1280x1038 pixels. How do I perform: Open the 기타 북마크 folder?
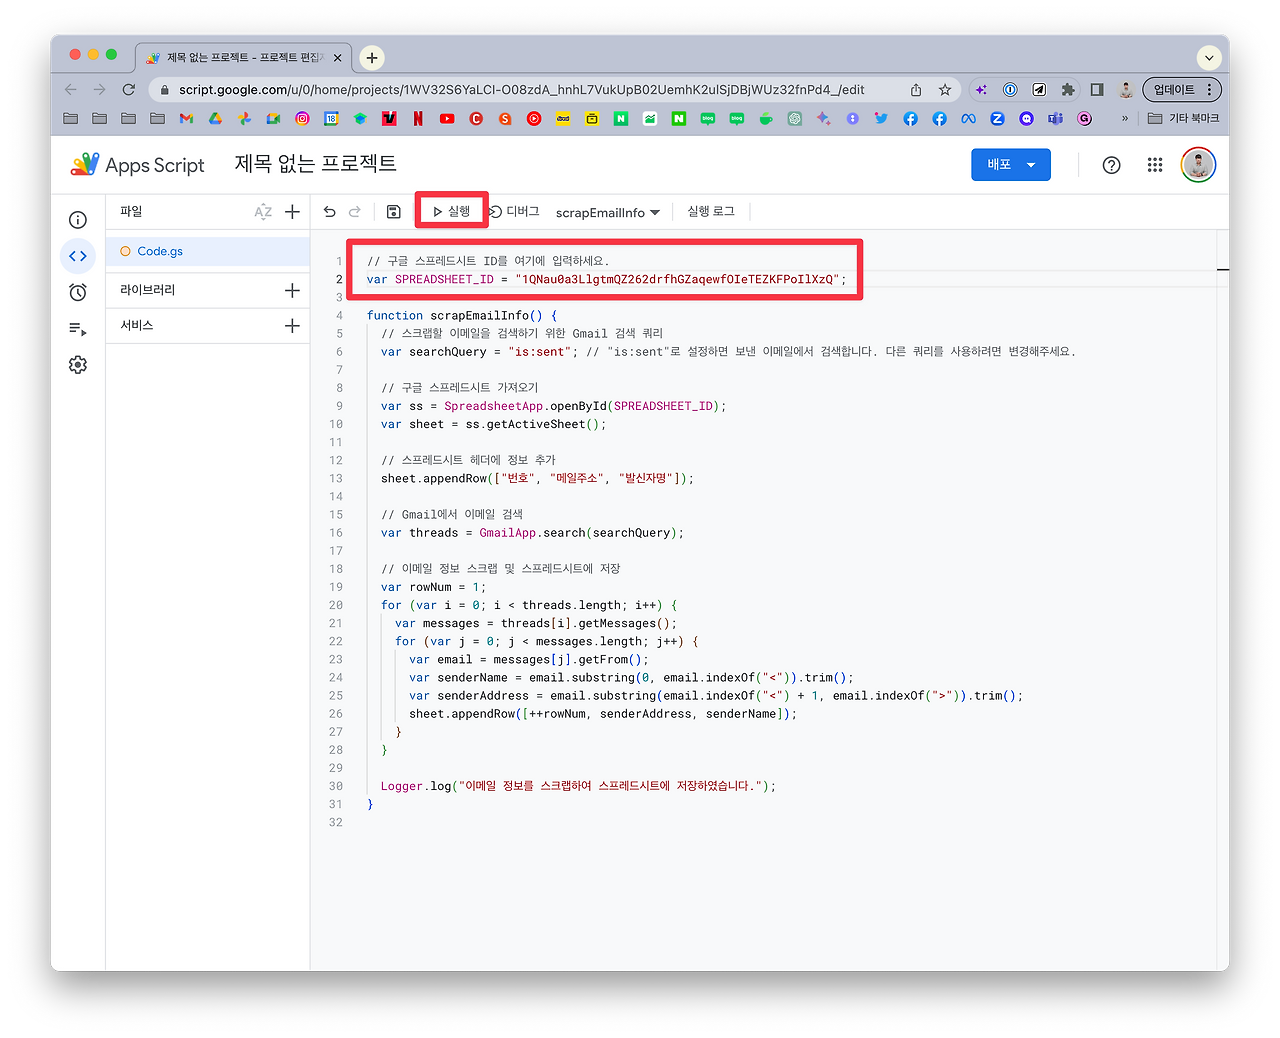[x=1183, y=119]
